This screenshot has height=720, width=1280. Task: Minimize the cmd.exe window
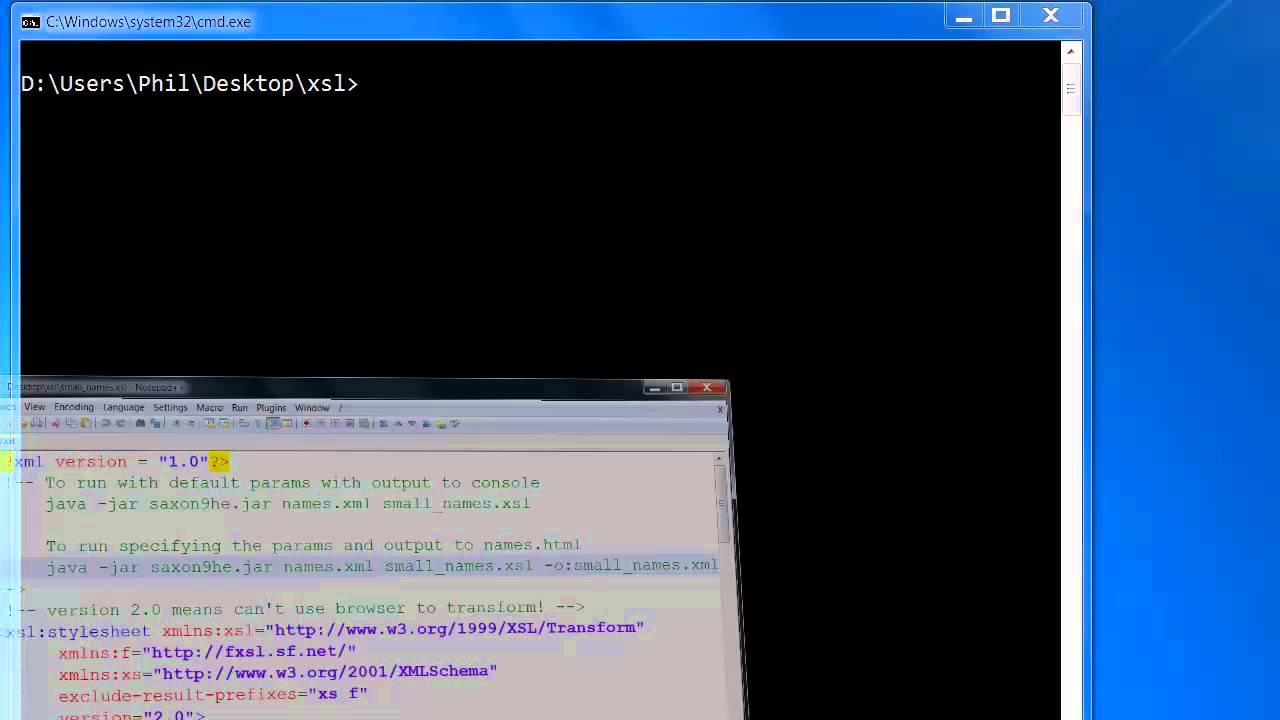pos(964,16)
